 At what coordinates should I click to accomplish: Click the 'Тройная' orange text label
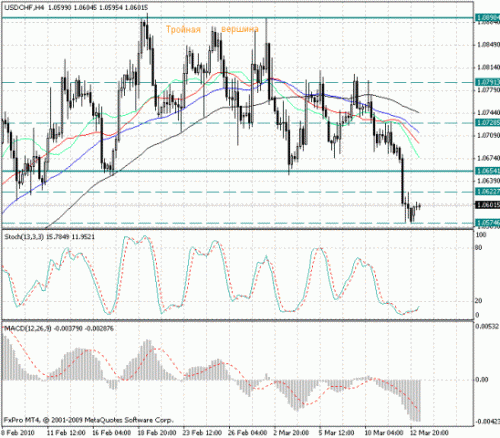point(183,30)
